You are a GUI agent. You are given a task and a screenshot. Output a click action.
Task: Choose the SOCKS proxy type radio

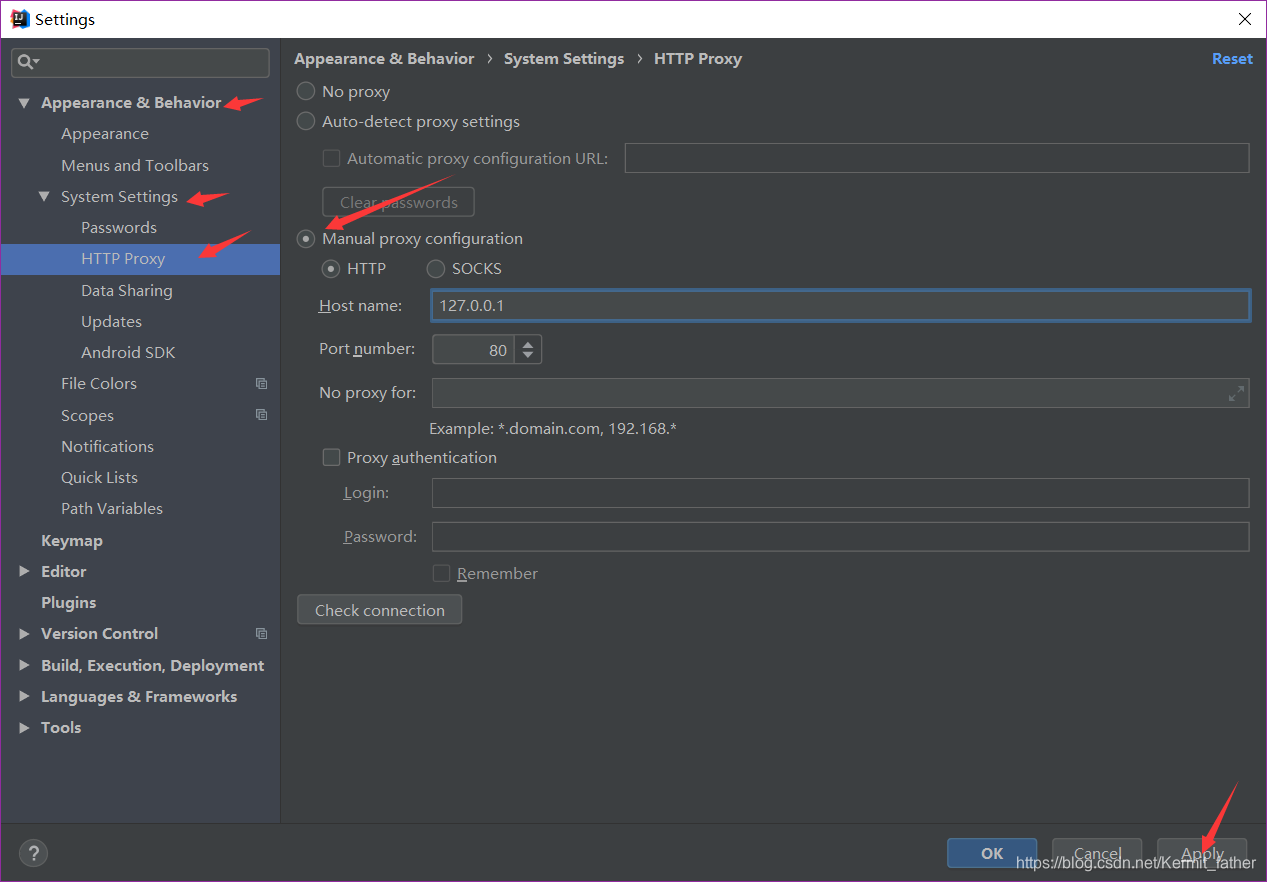(x=436, y=268)
